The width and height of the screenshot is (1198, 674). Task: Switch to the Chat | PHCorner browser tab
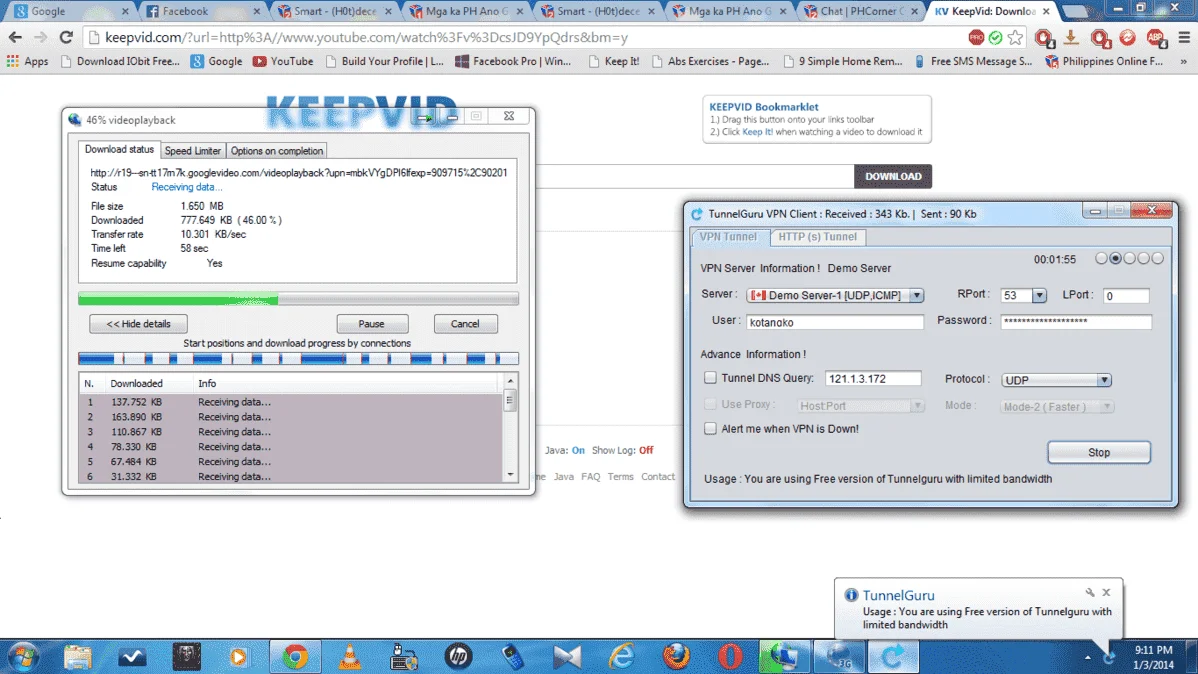[x=860, y=11]
